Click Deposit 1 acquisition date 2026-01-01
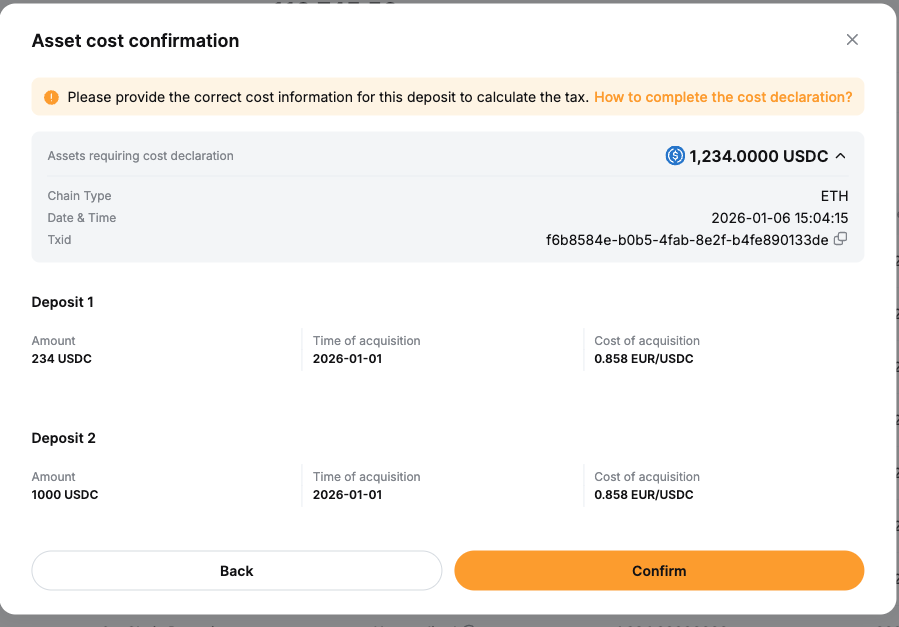The width and height of the screenshot is (899, 627). [347, 359]
